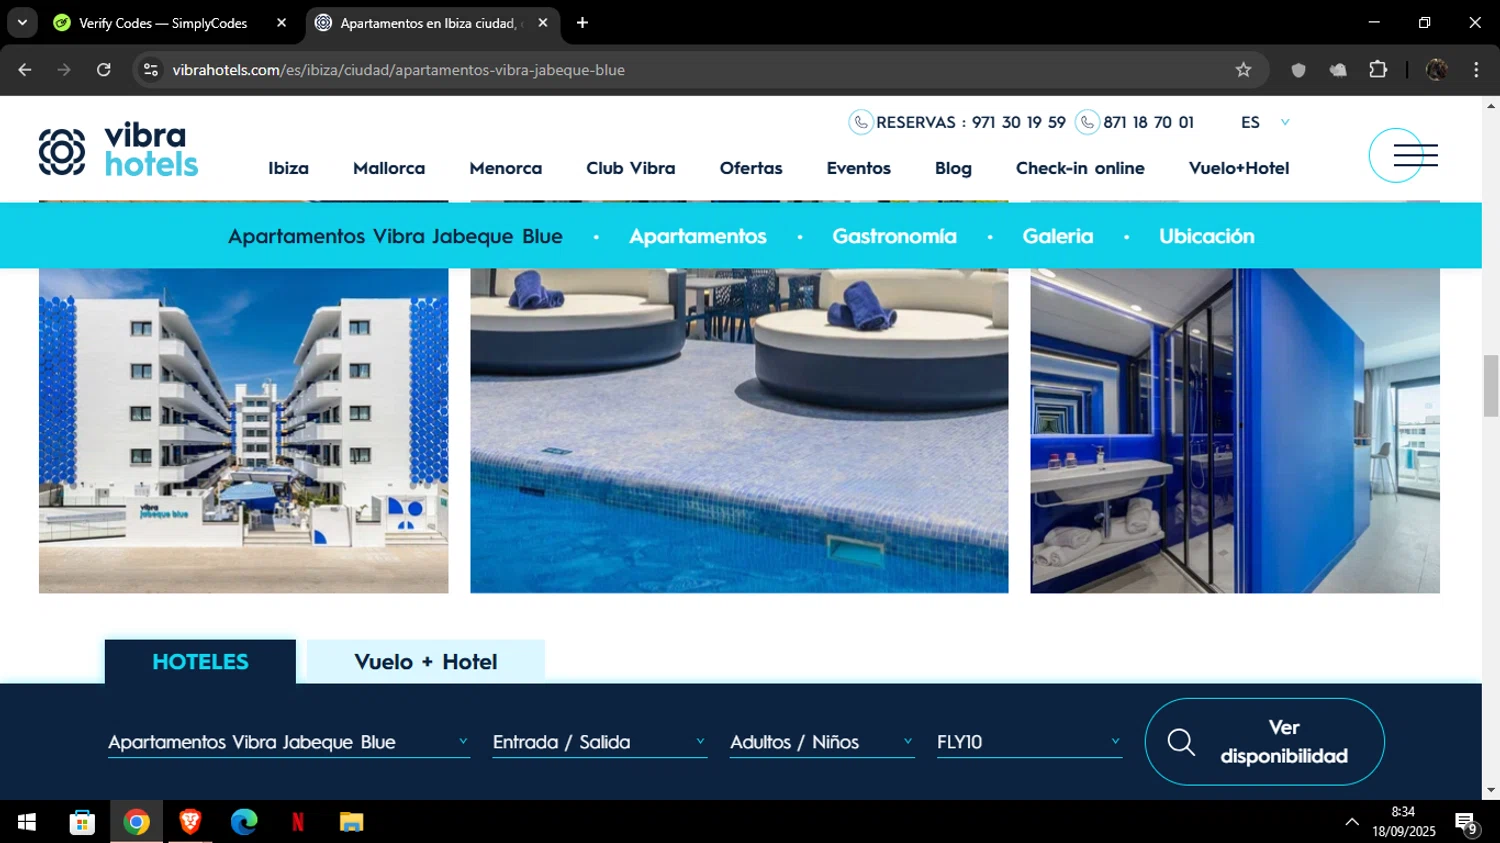Open Microsoft Edge from the taskbar
This screenshot has width=1500, height=843.
tap(244, 822)
